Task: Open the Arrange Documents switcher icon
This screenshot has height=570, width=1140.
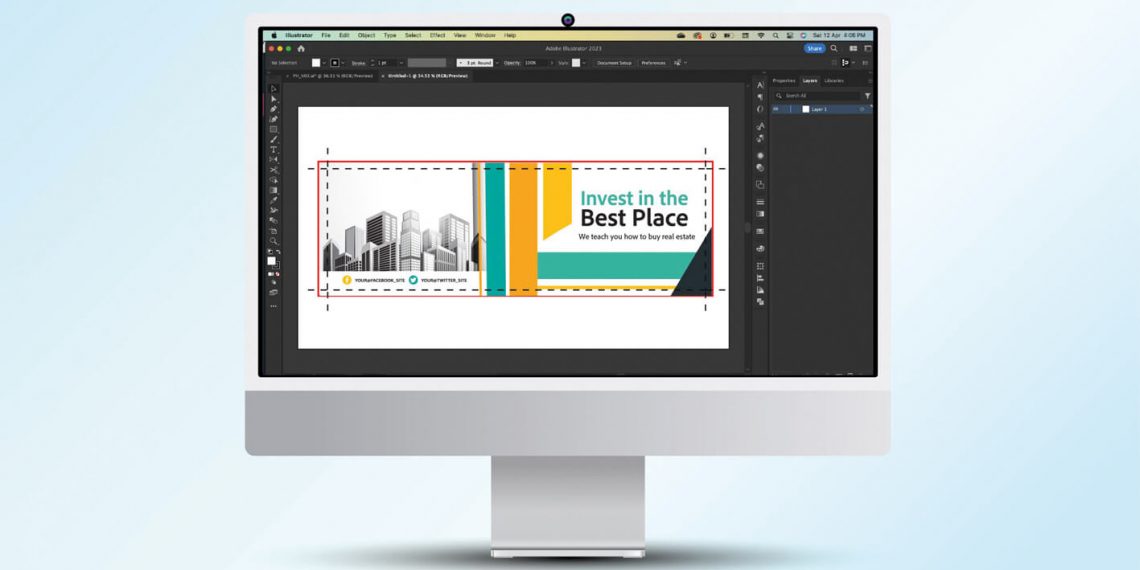Action: 854,49
